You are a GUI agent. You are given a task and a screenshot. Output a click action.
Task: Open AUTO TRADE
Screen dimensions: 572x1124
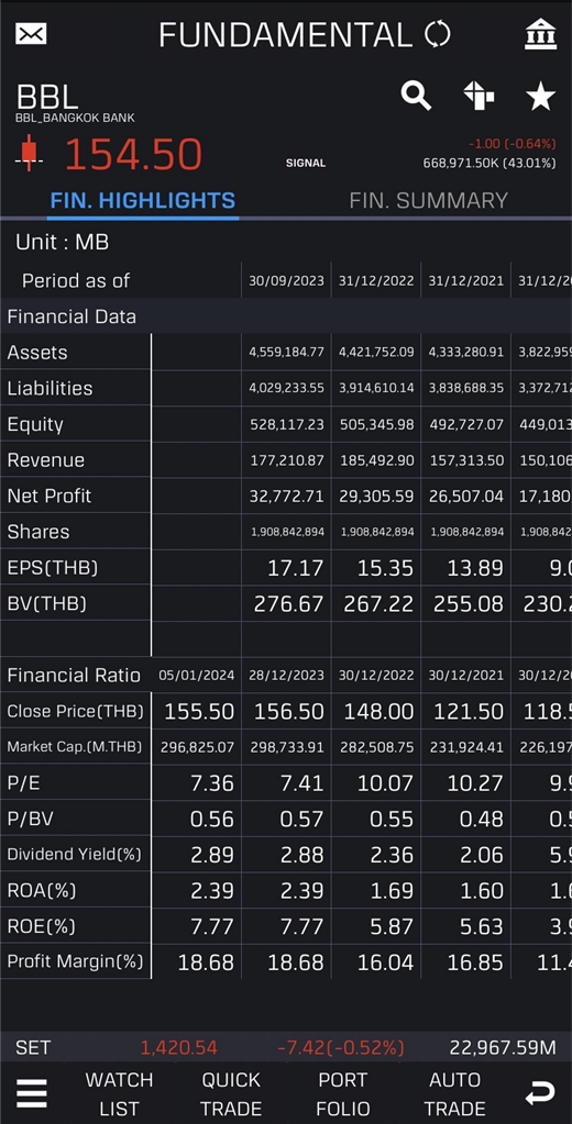tap(454, 1094)
